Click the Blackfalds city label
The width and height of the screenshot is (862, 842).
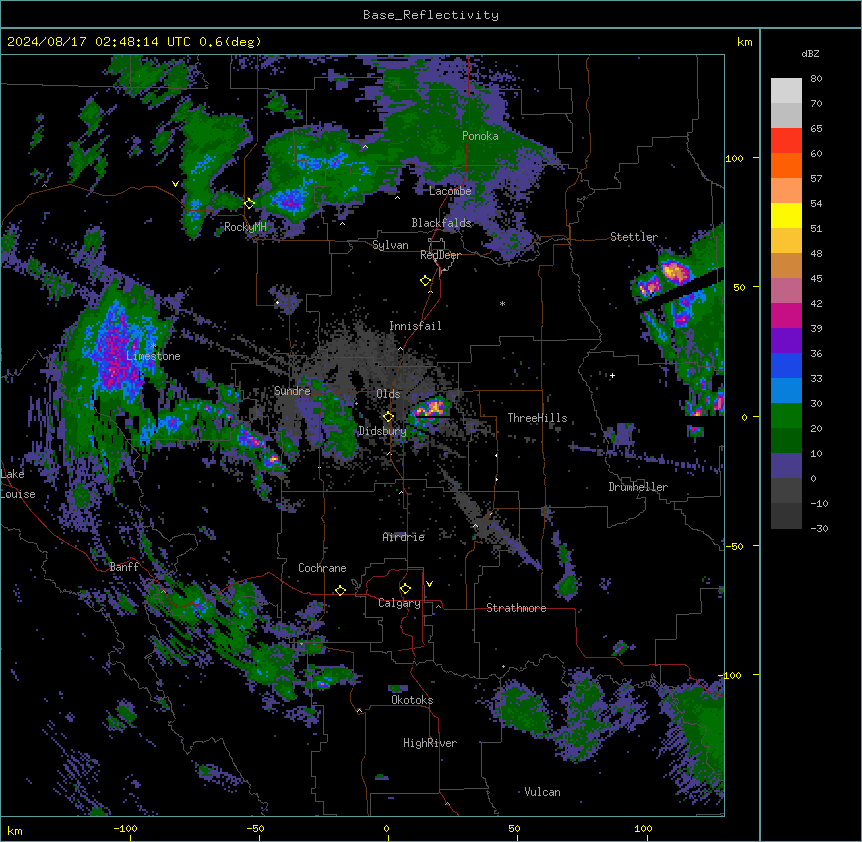[x=441, y=223]
